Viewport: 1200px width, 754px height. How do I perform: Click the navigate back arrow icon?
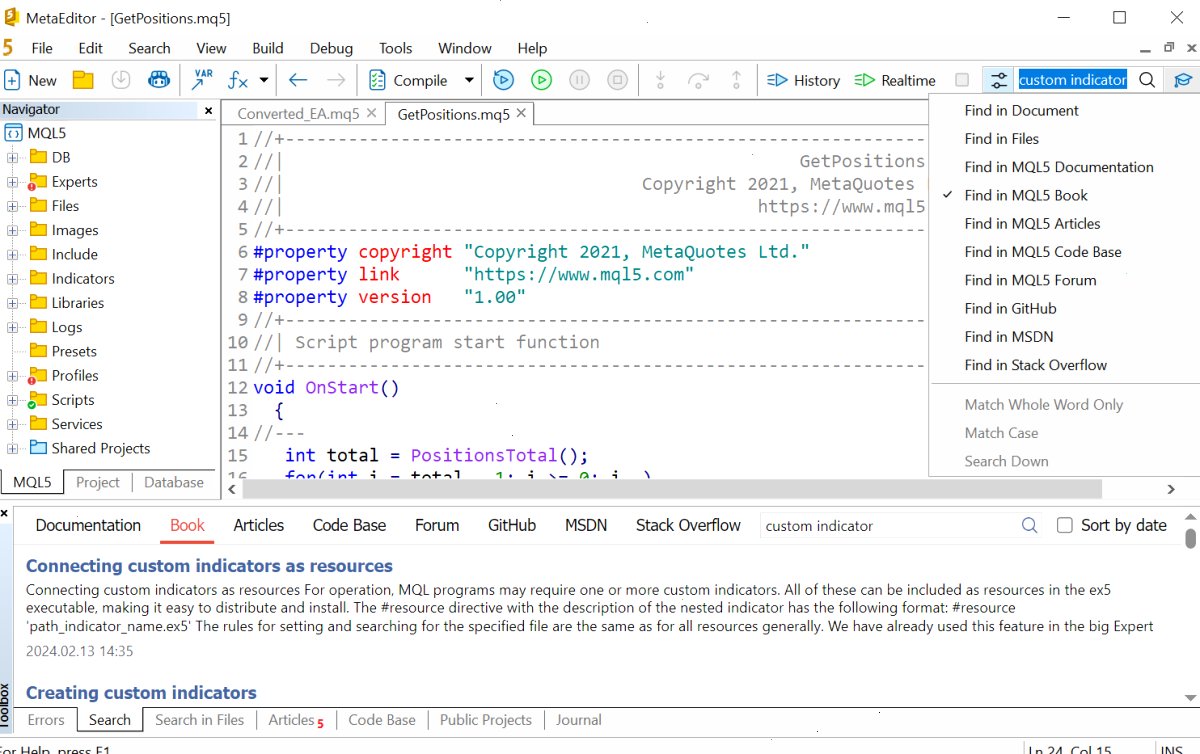[x=298, y=80]
